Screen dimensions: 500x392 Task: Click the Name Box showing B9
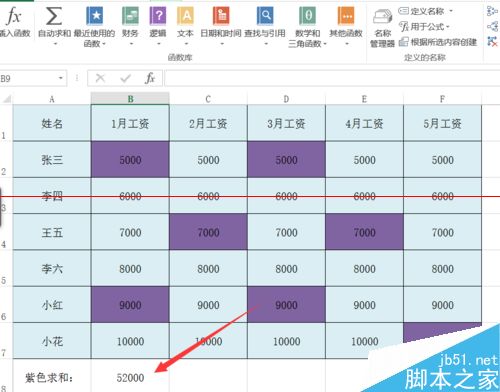28,78
